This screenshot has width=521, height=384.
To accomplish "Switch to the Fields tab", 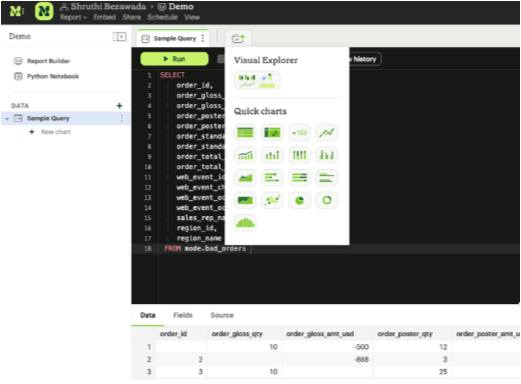I will coord(183,315).
